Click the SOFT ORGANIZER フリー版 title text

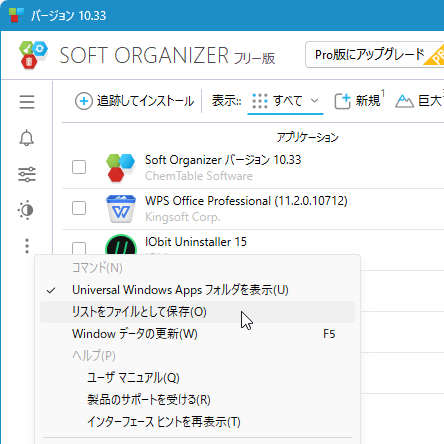tap(167, 55)
